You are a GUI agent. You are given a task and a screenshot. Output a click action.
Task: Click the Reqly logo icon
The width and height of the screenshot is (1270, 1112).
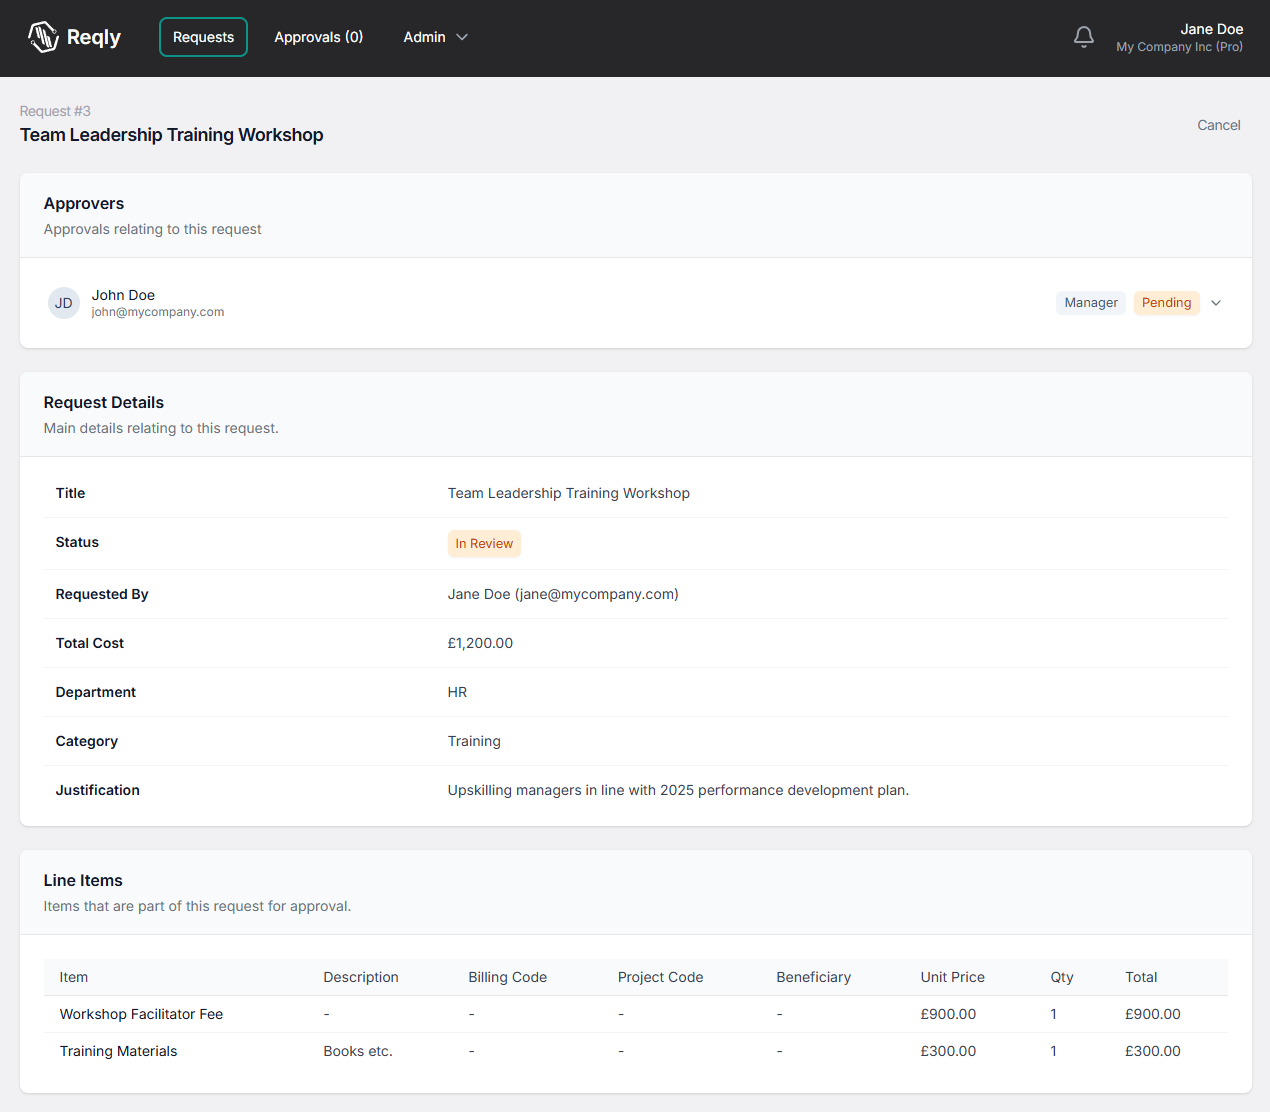click(x=42, y=37)
